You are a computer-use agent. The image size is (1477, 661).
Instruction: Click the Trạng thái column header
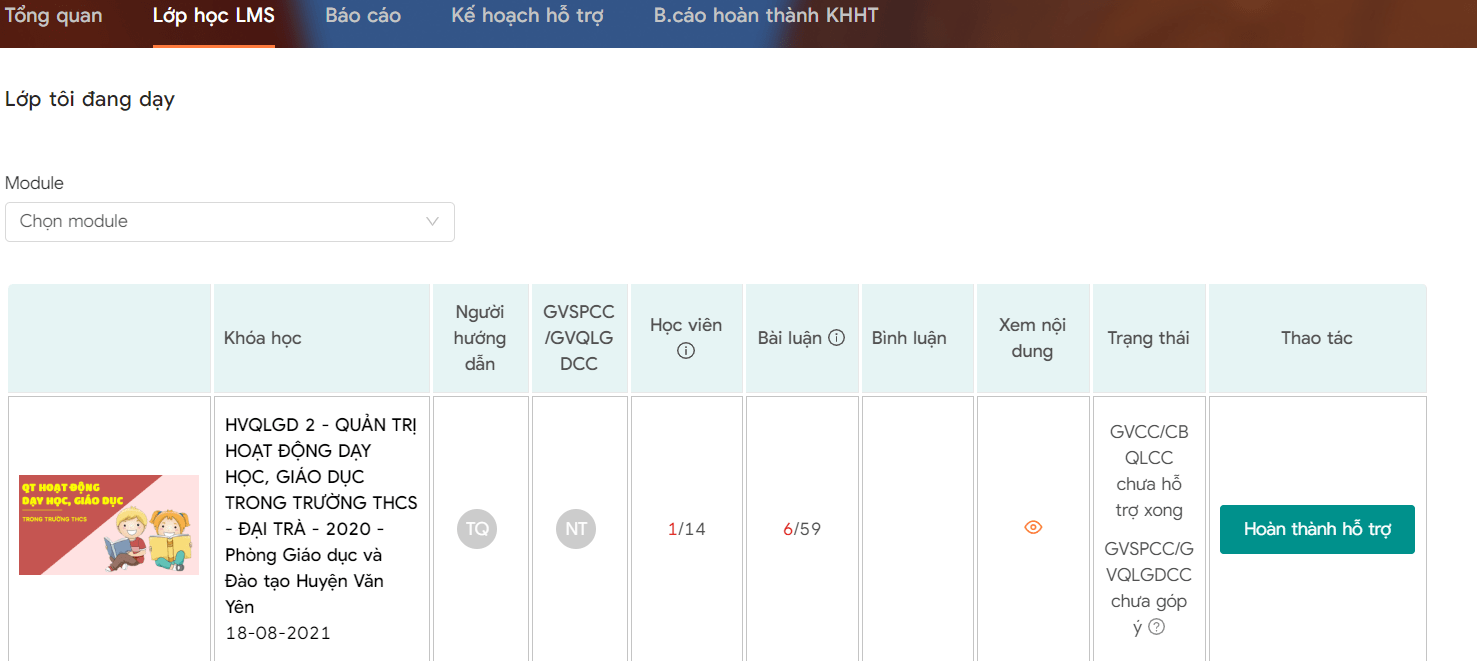point(1148,338)
